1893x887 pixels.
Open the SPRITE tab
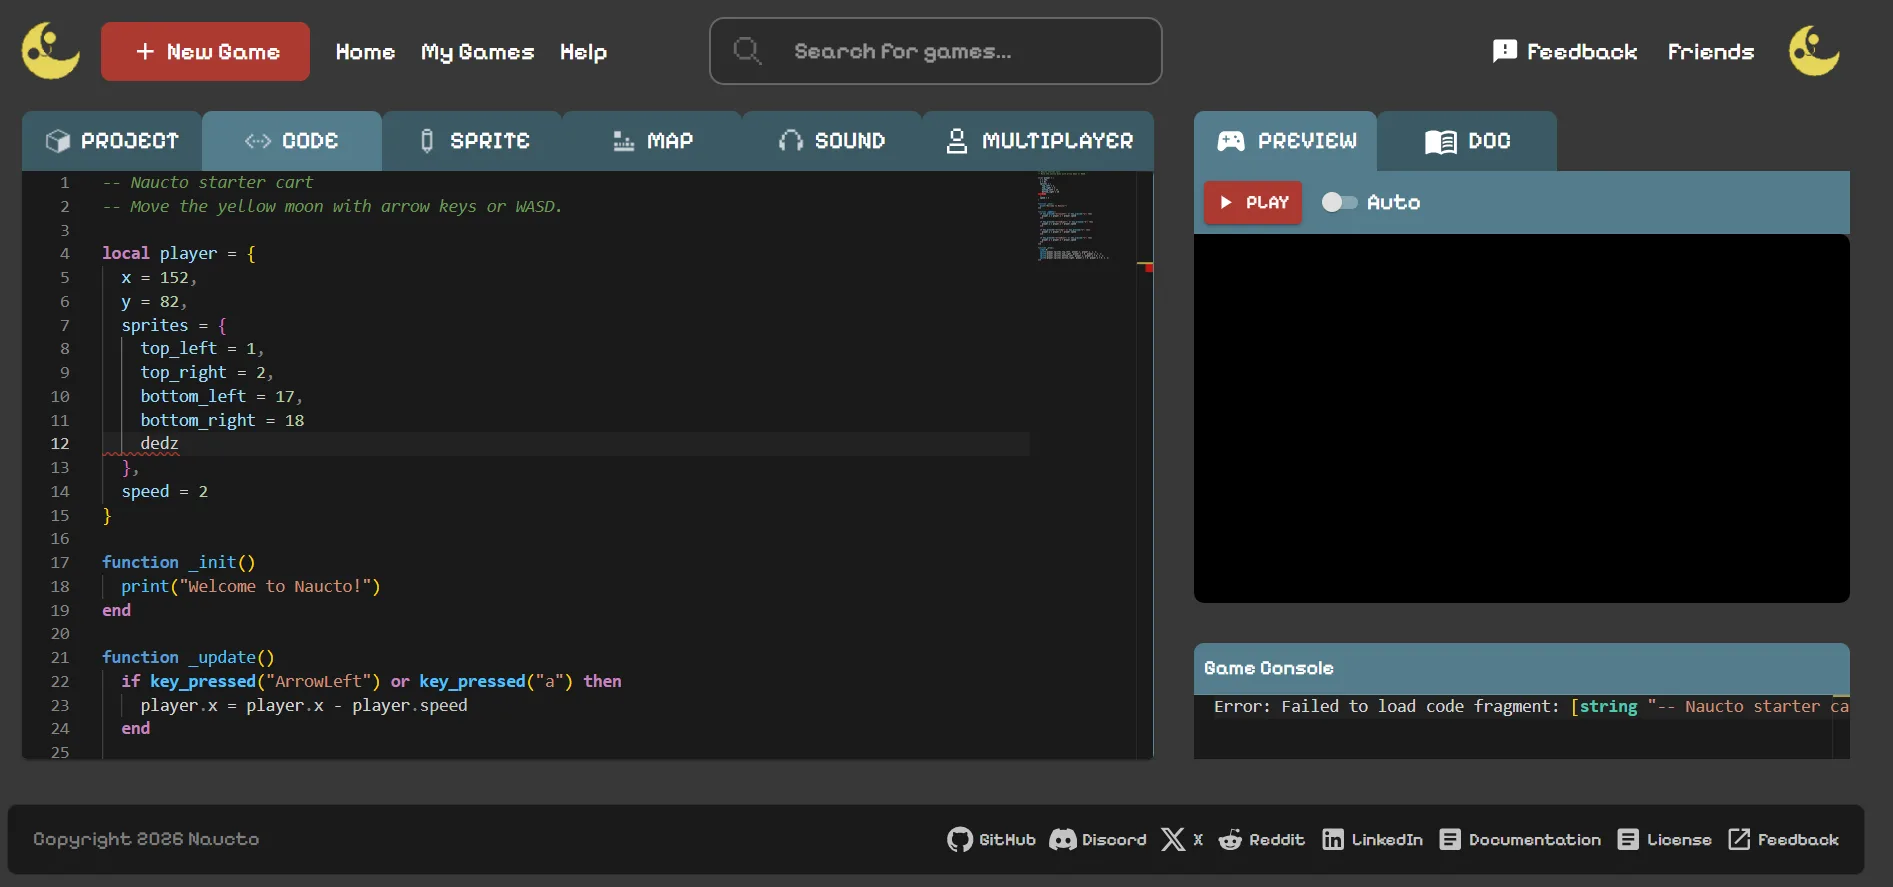(472, 141)
